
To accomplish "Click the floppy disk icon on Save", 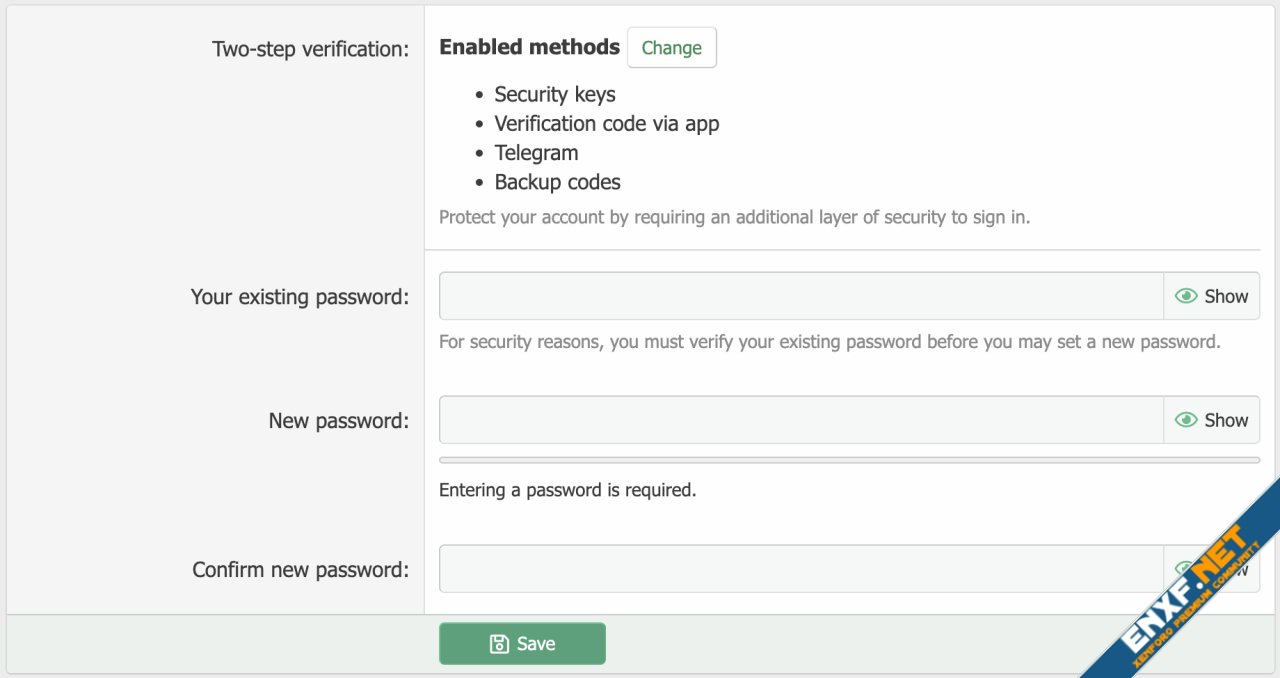I will point(499,644).
